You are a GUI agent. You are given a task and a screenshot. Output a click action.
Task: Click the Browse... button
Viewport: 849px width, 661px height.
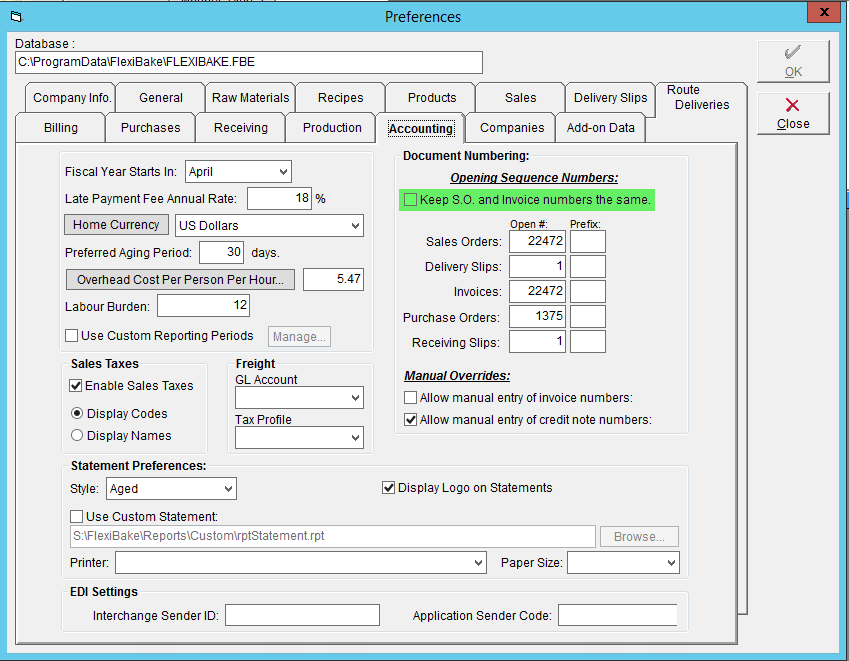tap(639, 536)
